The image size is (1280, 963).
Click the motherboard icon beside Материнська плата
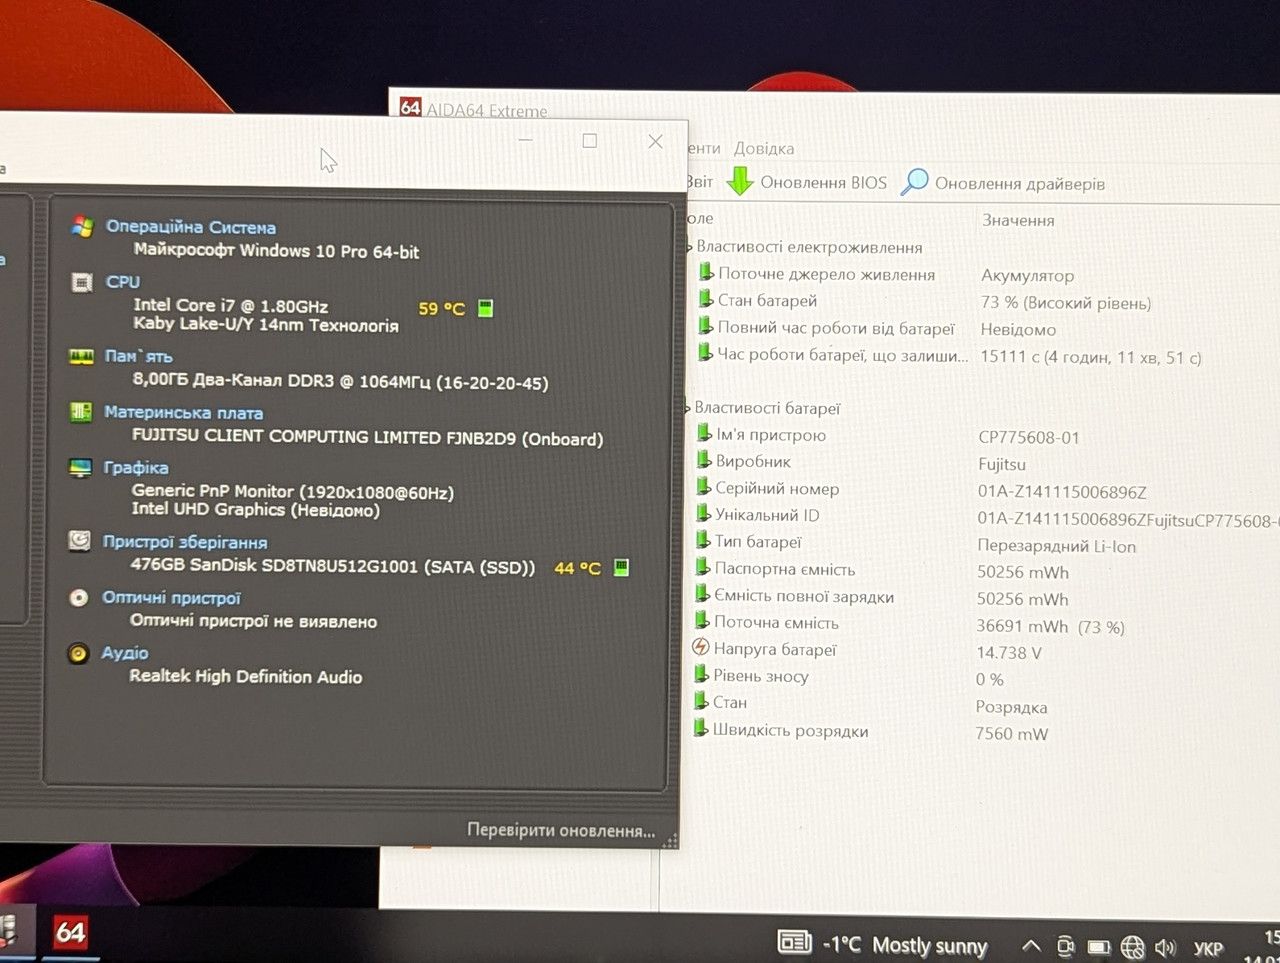point(81,412)
